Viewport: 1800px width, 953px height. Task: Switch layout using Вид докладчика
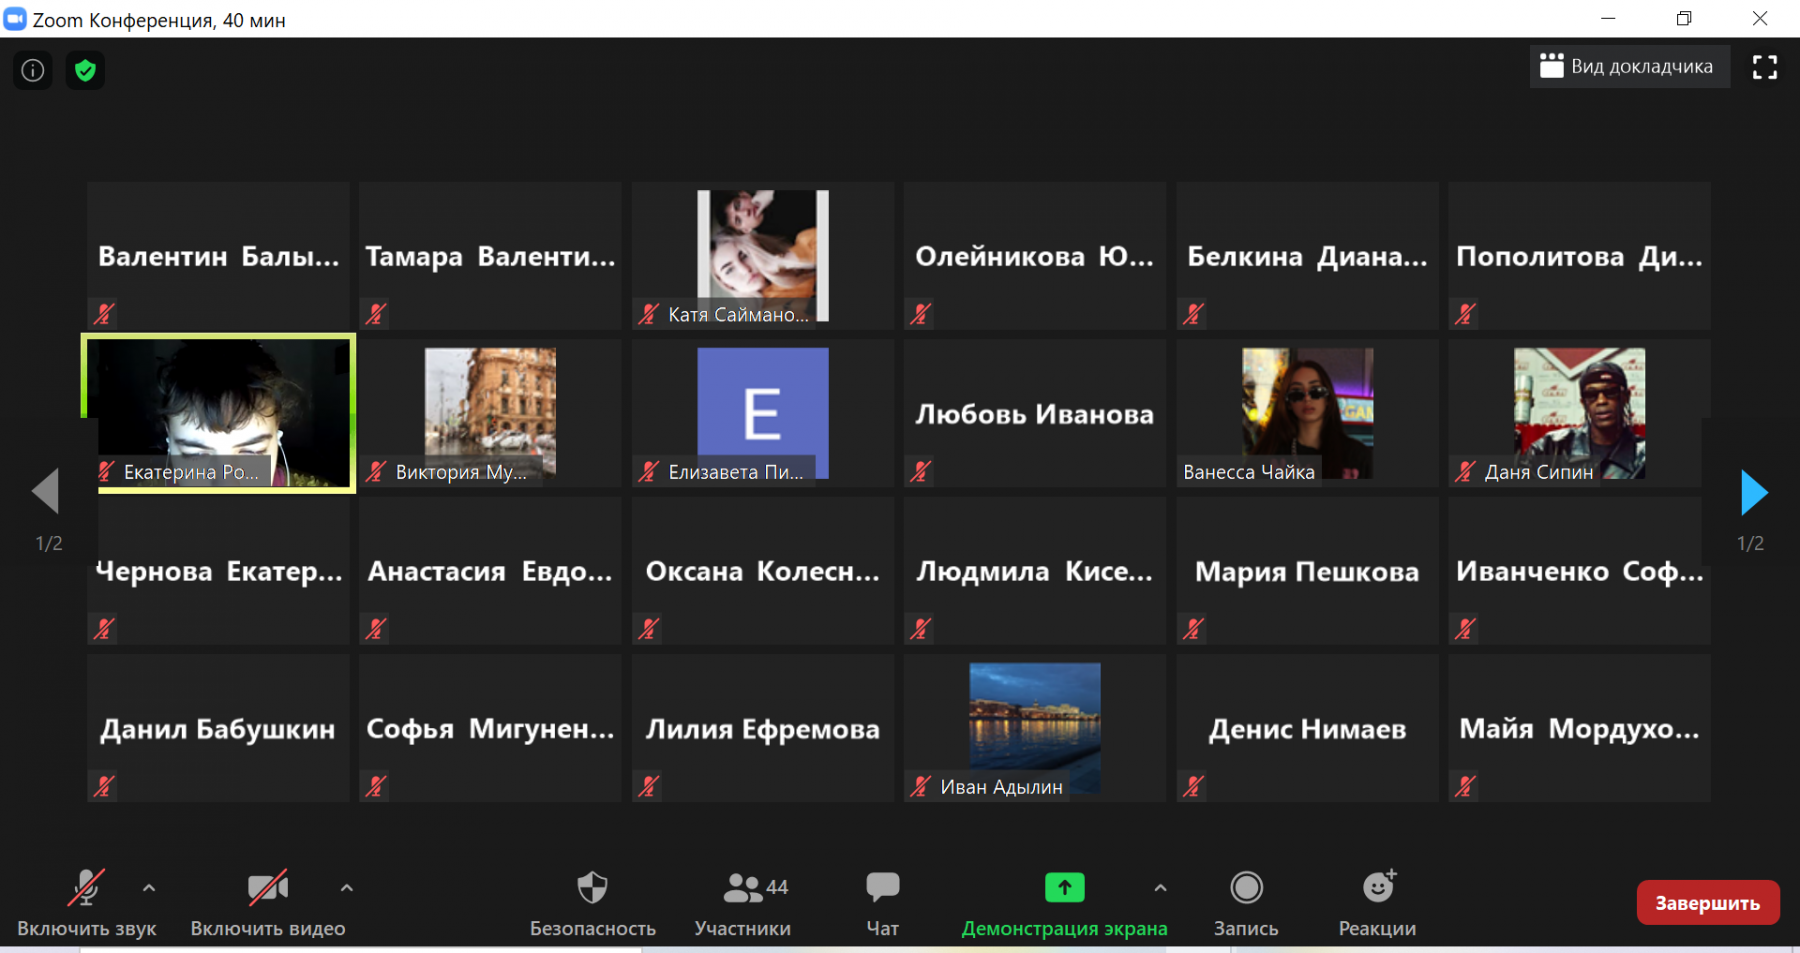click(x=1628, y=67)
